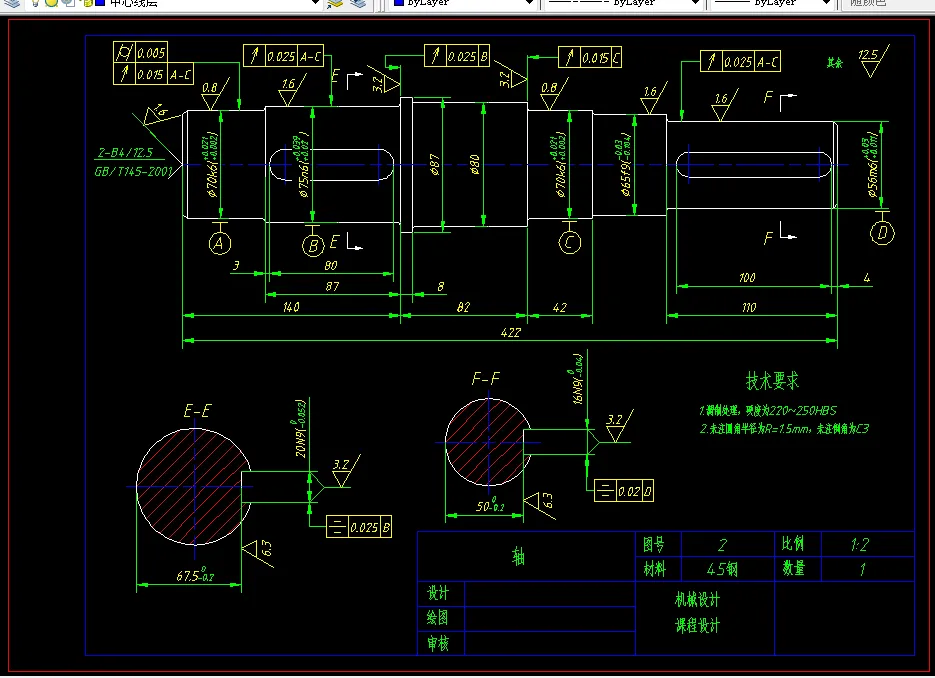
Task: Select the 140 length dimension
Action: pyautogui.click(x=291, y=307)
